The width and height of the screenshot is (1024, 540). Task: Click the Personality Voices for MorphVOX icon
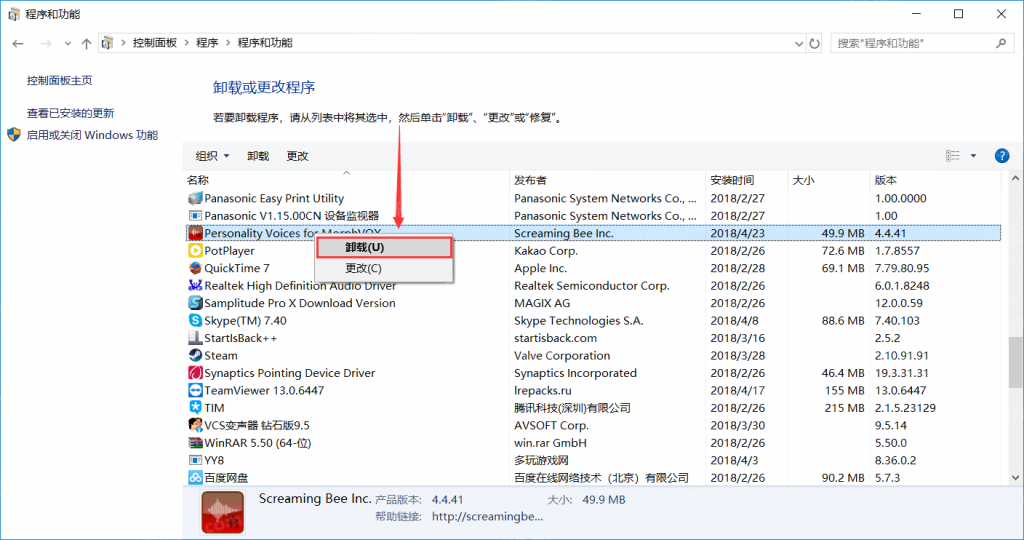195,233
